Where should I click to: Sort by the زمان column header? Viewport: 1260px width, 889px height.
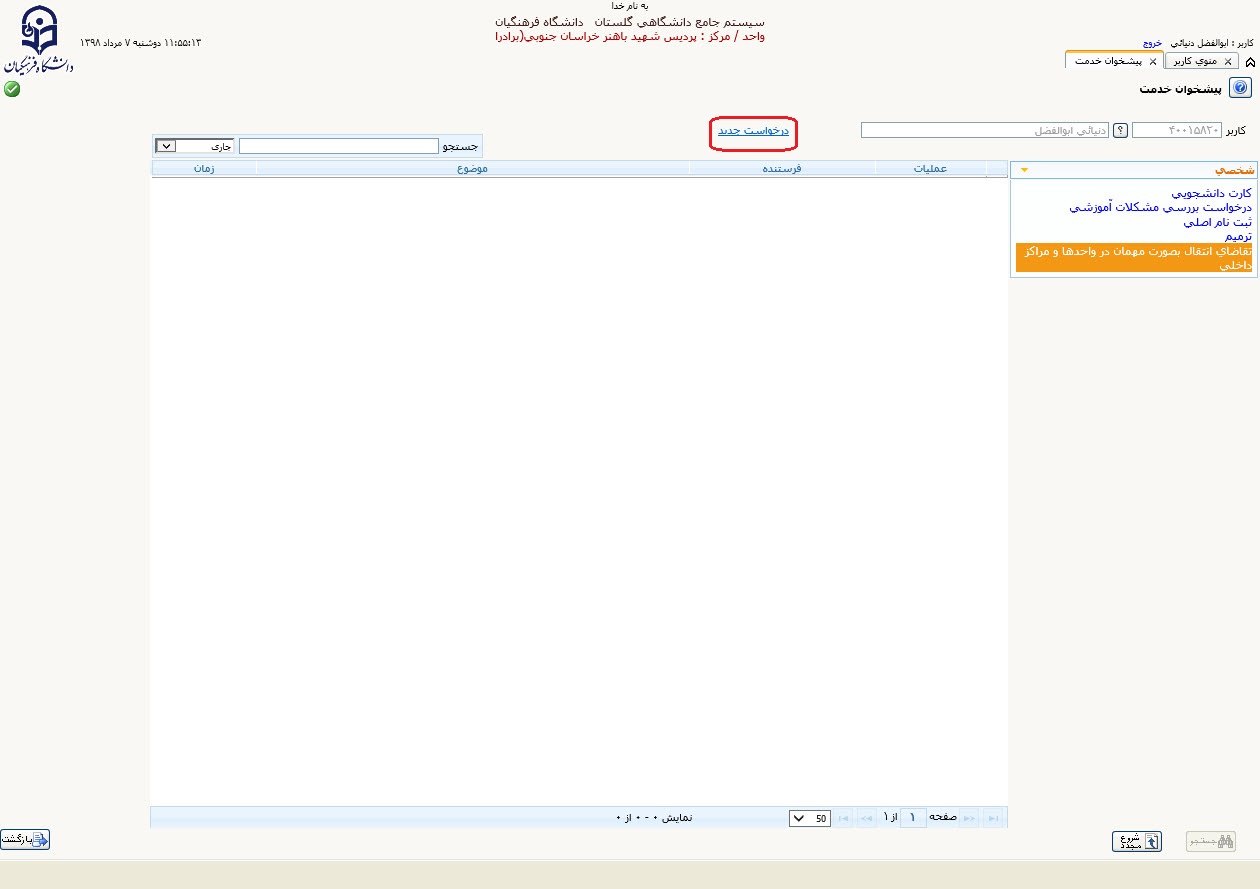click(x=204, y=169)
